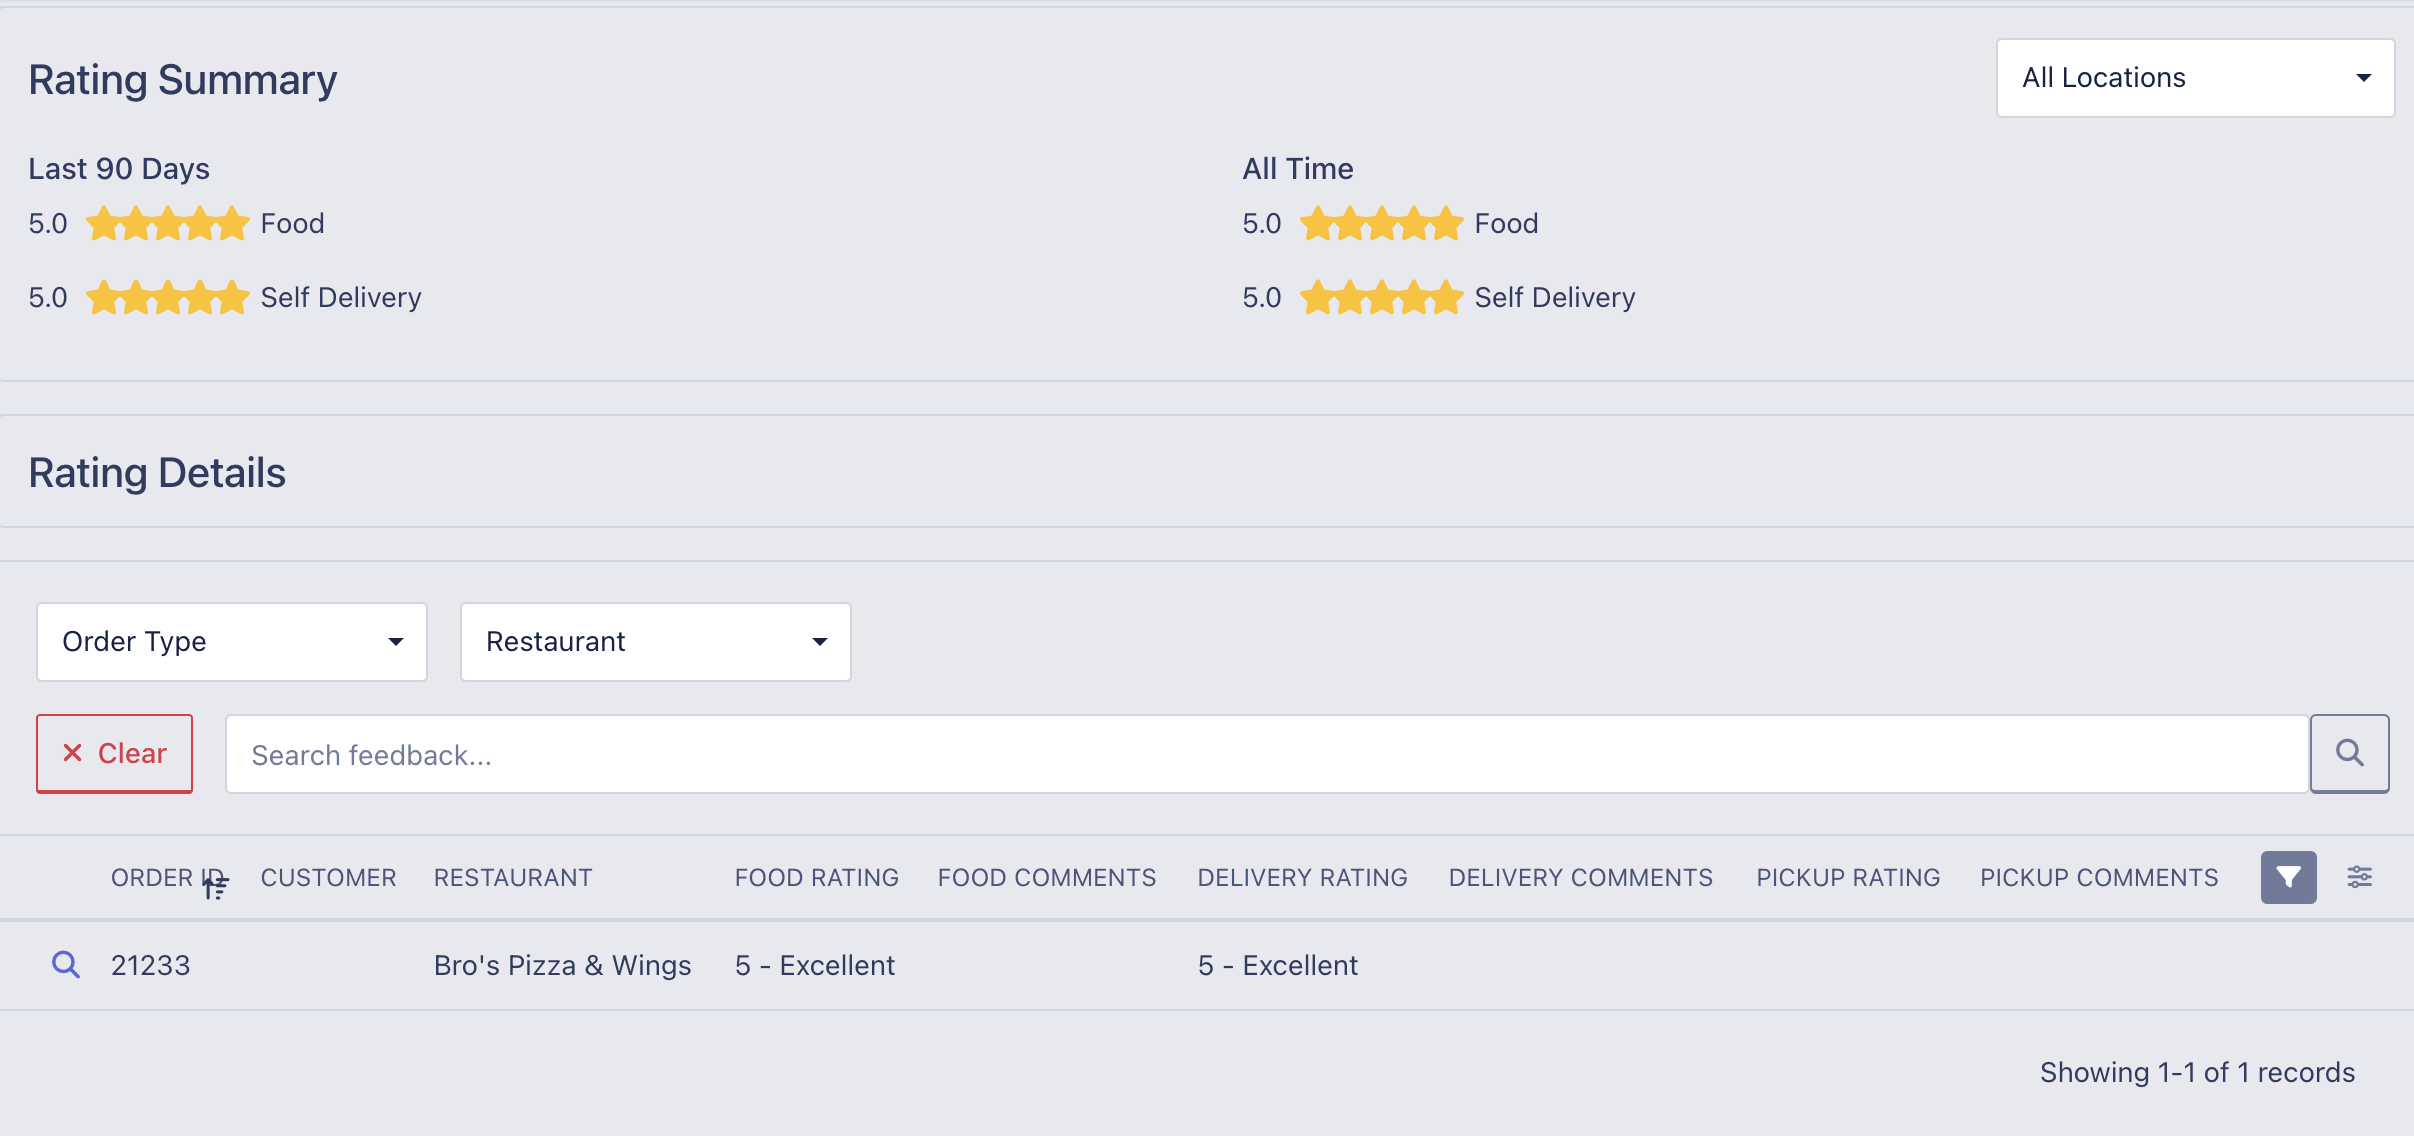Sort by the FOOD RATING column header
This screenshot has height=1136, width=2414.
[x=816, y=878]
